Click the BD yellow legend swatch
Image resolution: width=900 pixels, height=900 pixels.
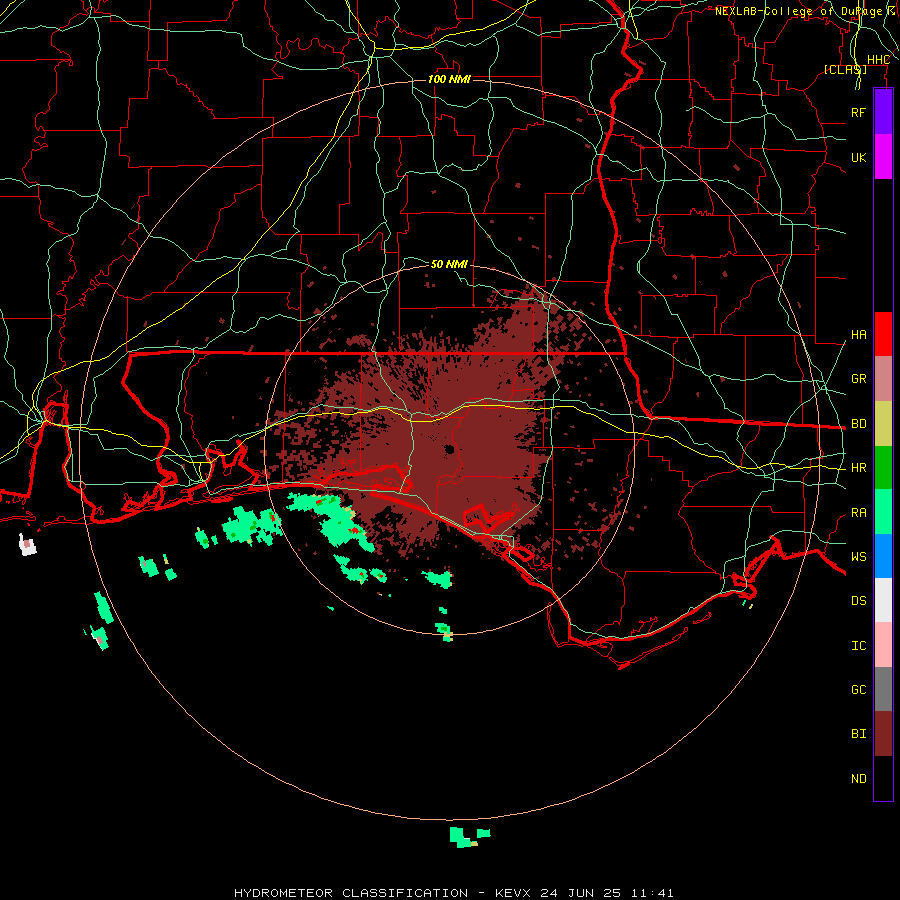pos(883,424)
